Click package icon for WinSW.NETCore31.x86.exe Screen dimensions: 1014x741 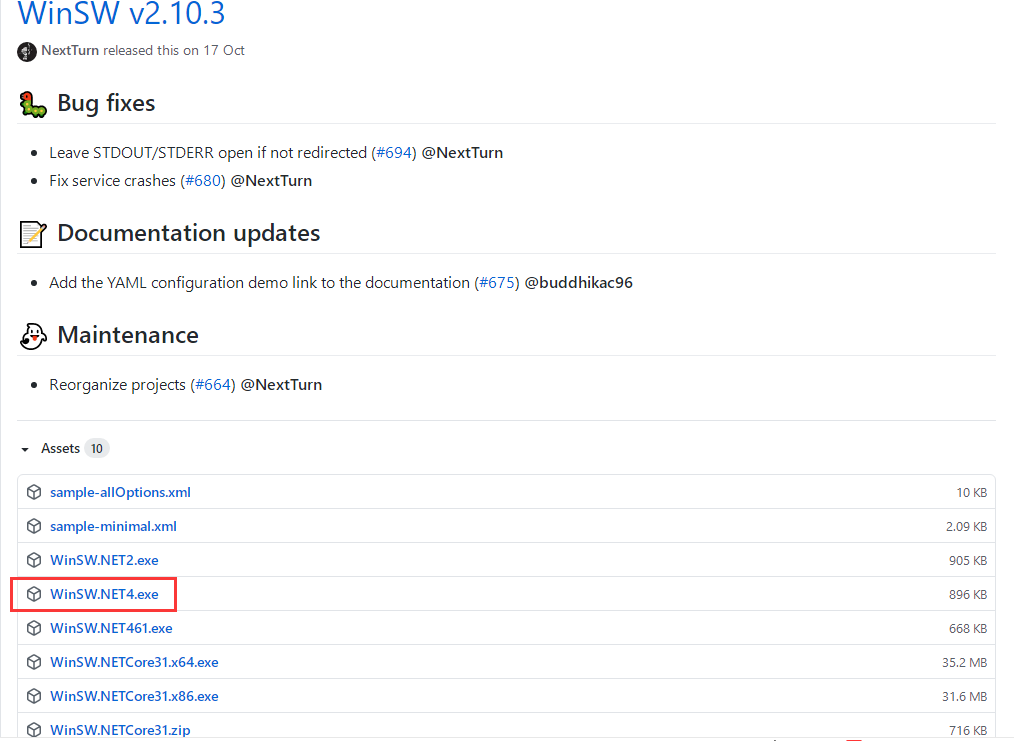(34, 696)
